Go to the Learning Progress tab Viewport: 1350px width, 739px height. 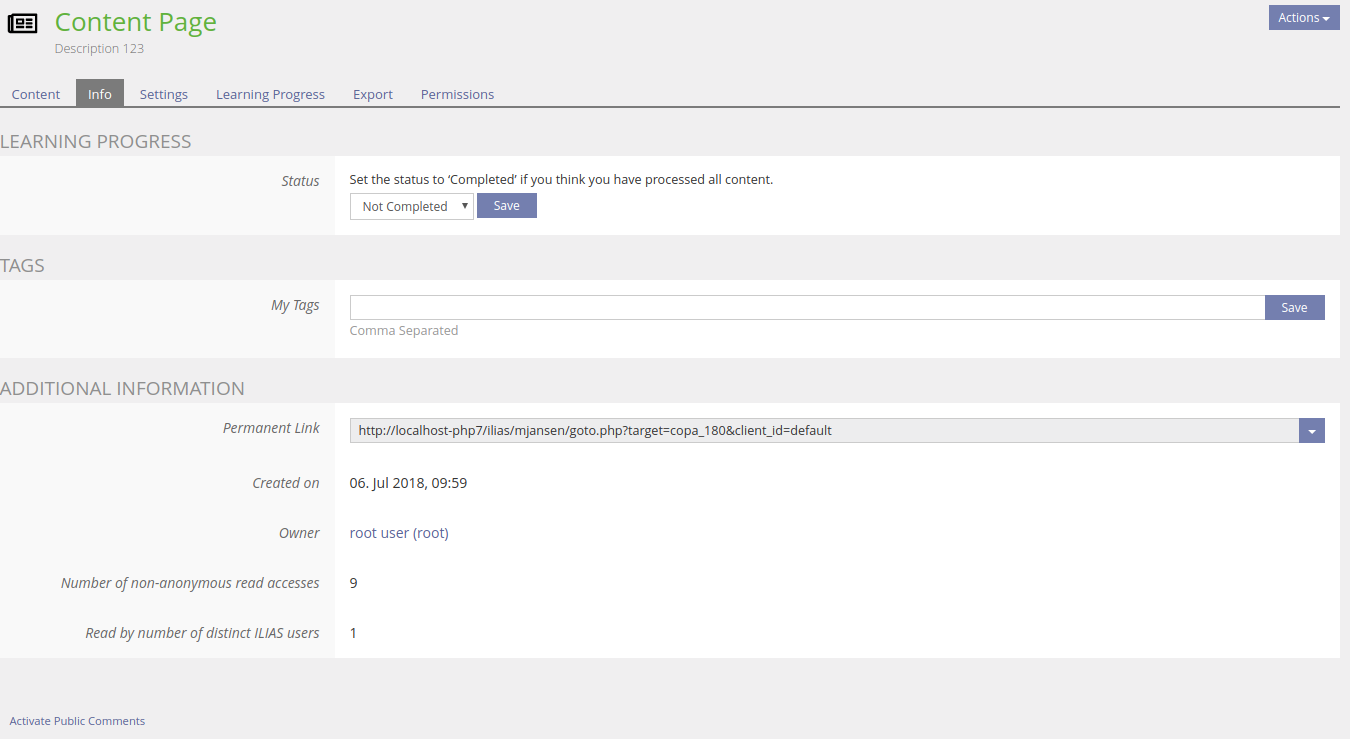point(270,94)
